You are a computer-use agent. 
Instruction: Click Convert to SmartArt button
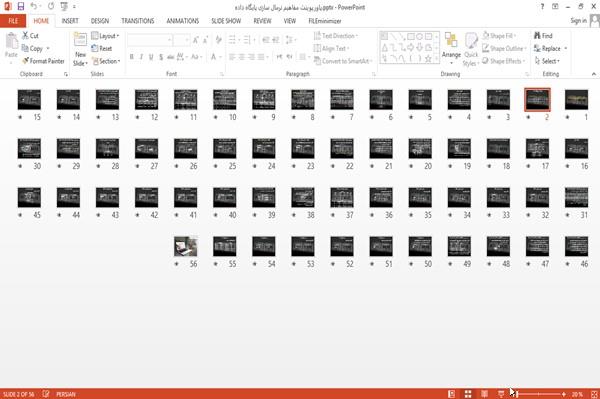[x=342, y=61]
